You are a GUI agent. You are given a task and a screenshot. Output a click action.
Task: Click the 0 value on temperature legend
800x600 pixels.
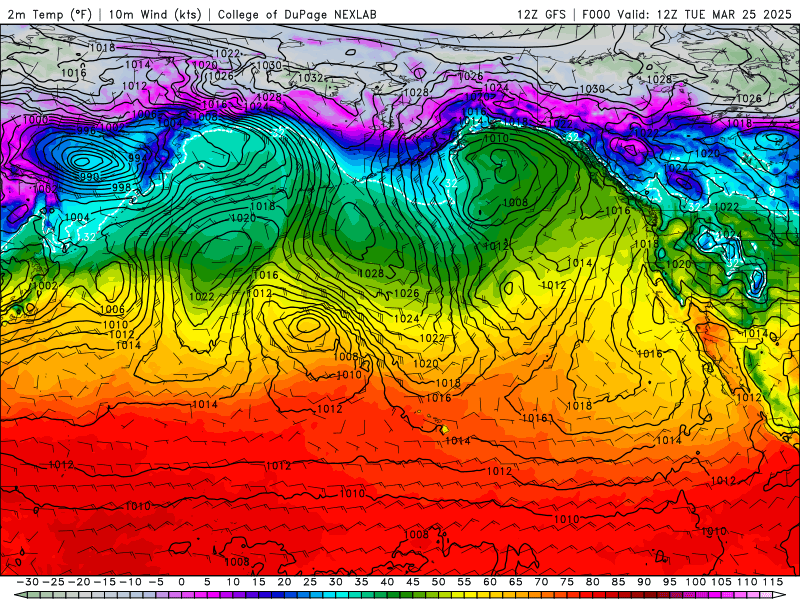click(x=182, y=582)
